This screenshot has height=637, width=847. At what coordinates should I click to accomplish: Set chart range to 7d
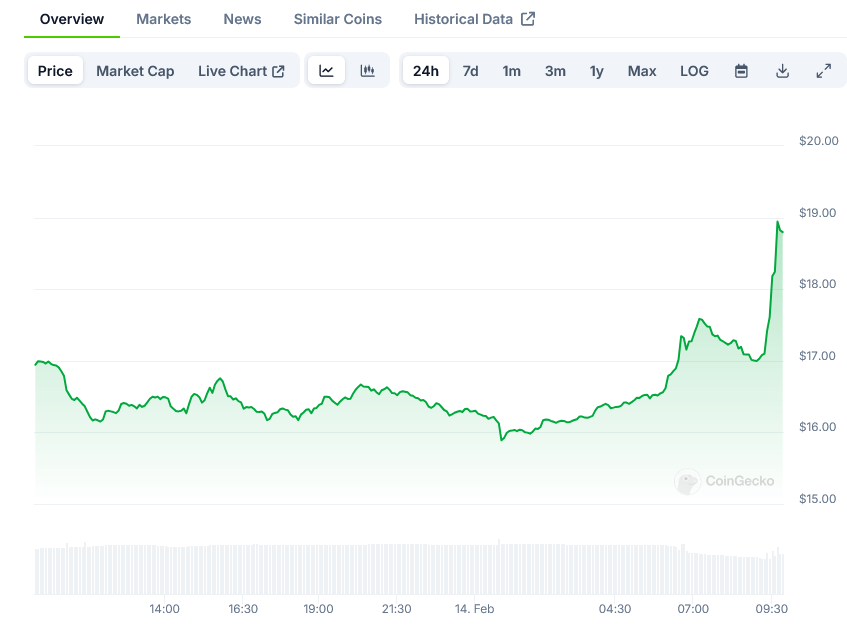tap(470, 71)
